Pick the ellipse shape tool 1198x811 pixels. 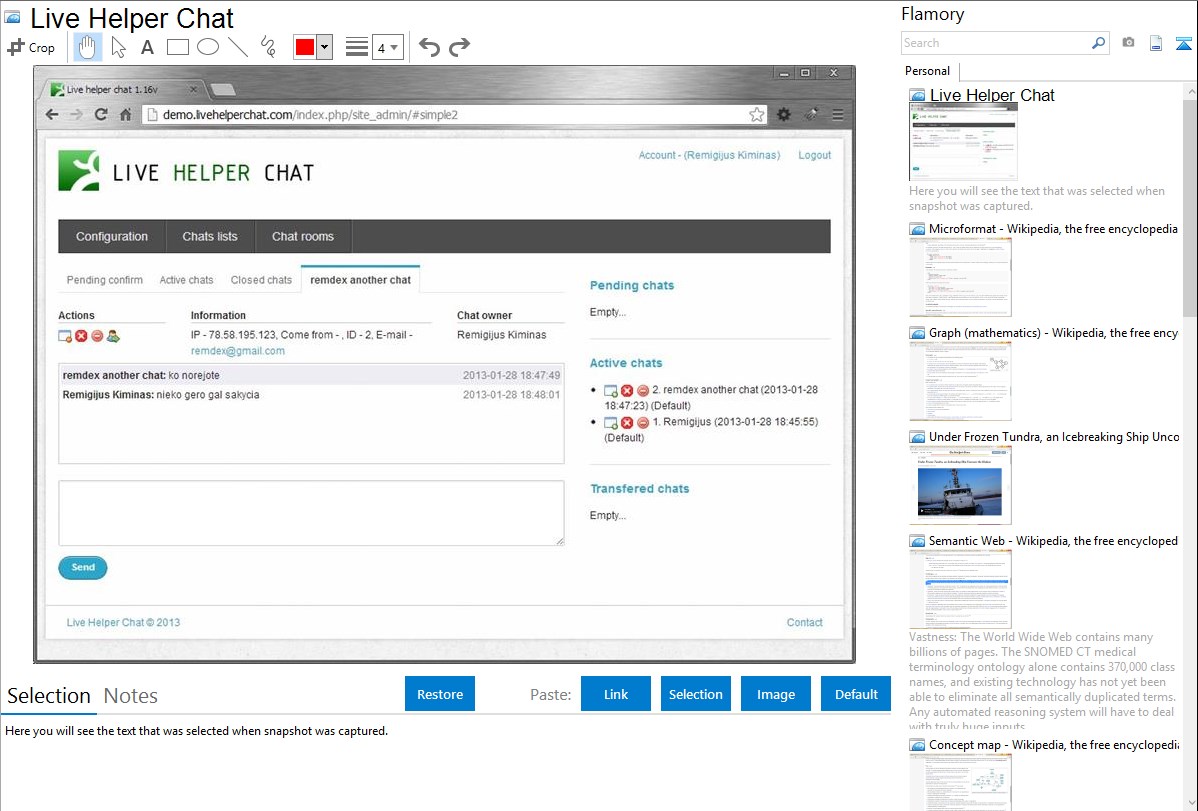pos(208,47)
